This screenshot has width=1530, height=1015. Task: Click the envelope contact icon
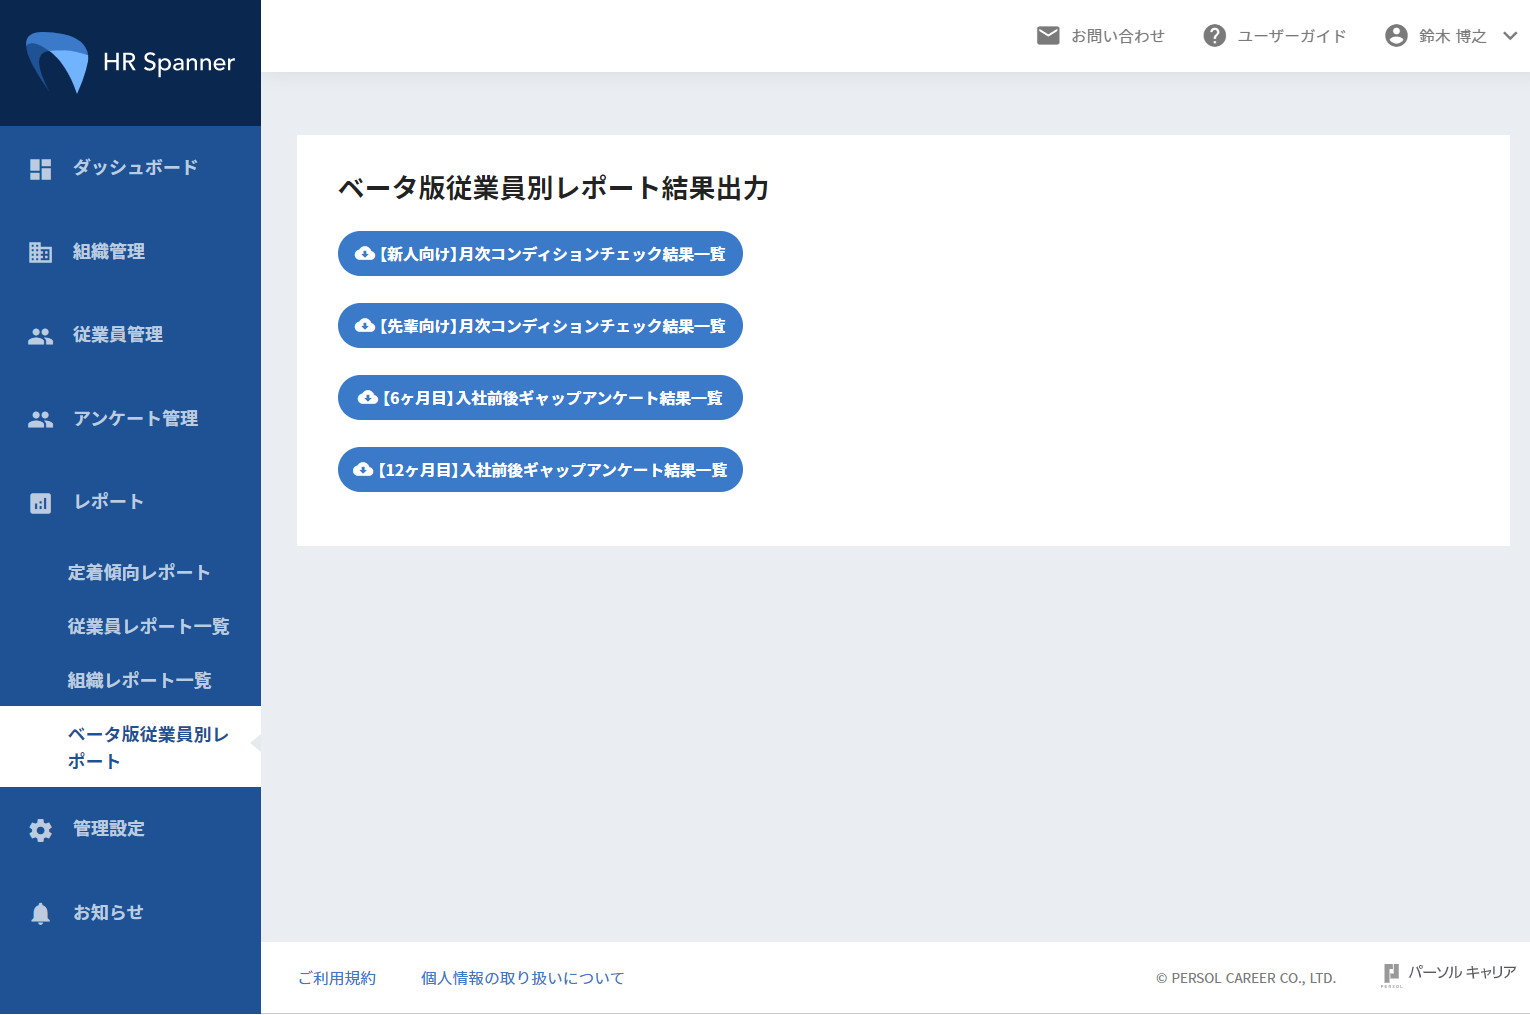click(1047, 36)
